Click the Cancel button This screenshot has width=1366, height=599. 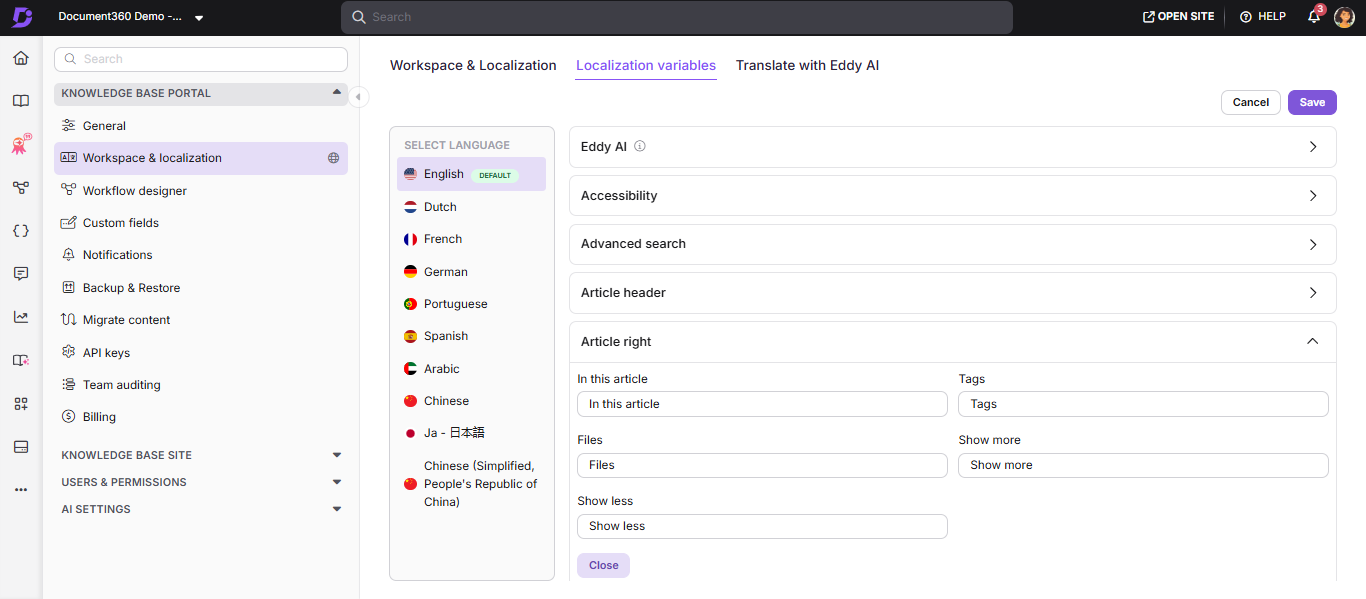[x=1250, y=102]
